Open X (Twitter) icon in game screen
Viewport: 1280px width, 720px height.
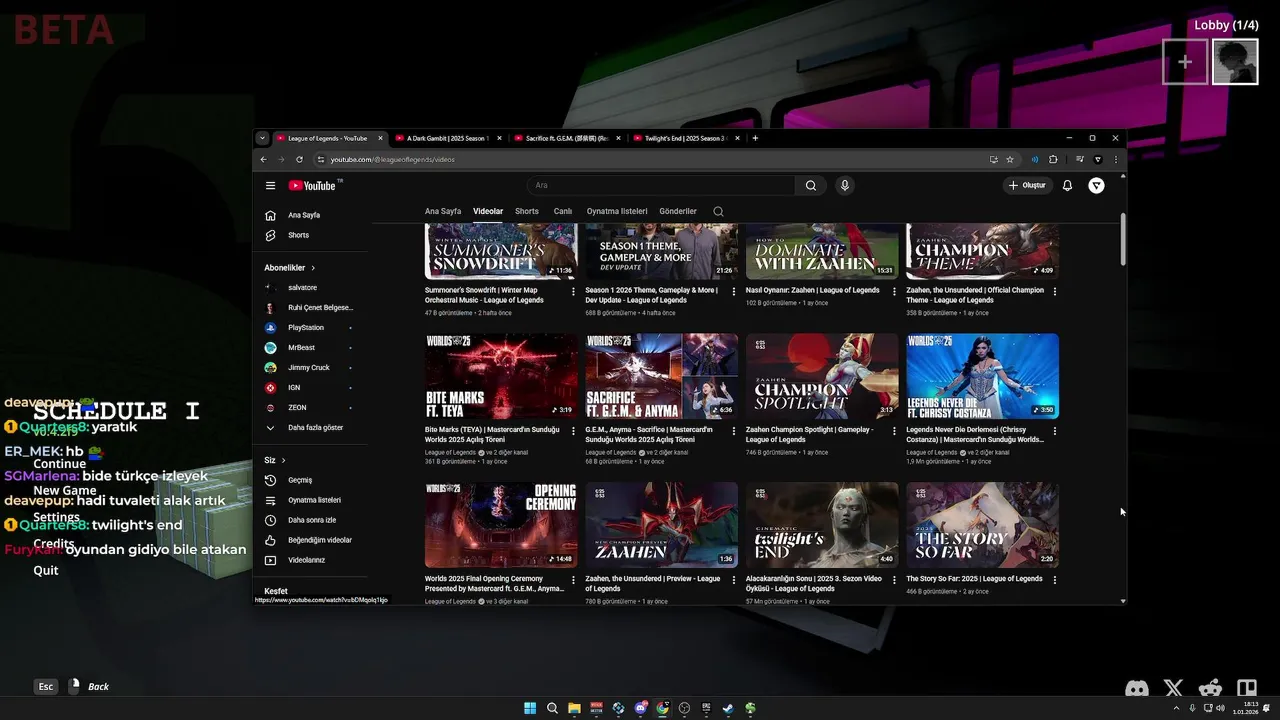[x=1173, y=688]
